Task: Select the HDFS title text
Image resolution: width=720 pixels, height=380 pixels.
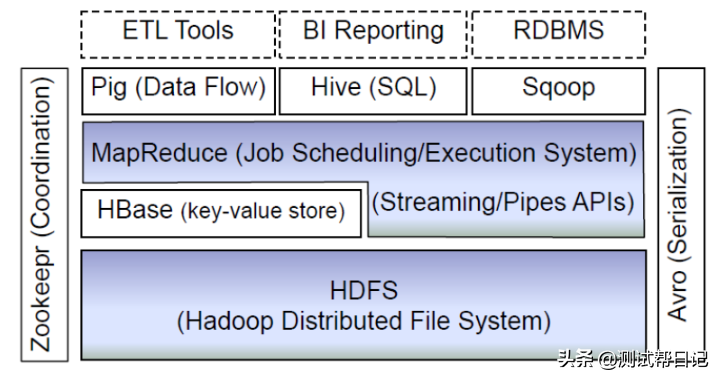Action: click(364, 291)
